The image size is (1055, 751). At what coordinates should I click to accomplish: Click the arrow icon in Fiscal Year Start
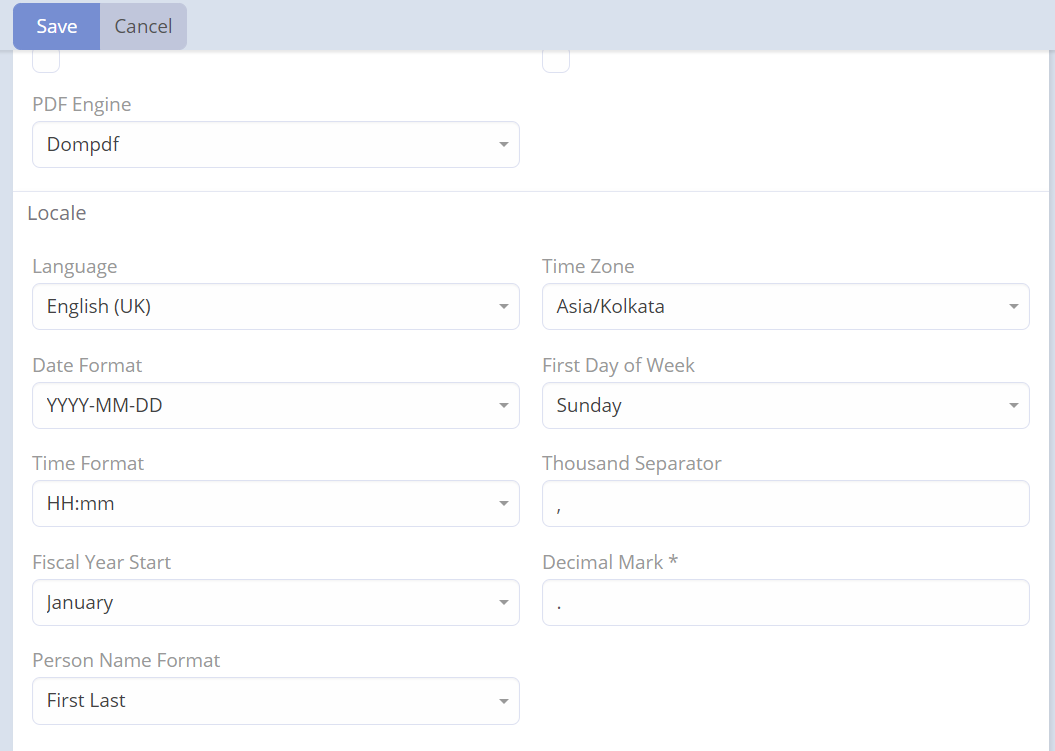[x=504, y=603]
